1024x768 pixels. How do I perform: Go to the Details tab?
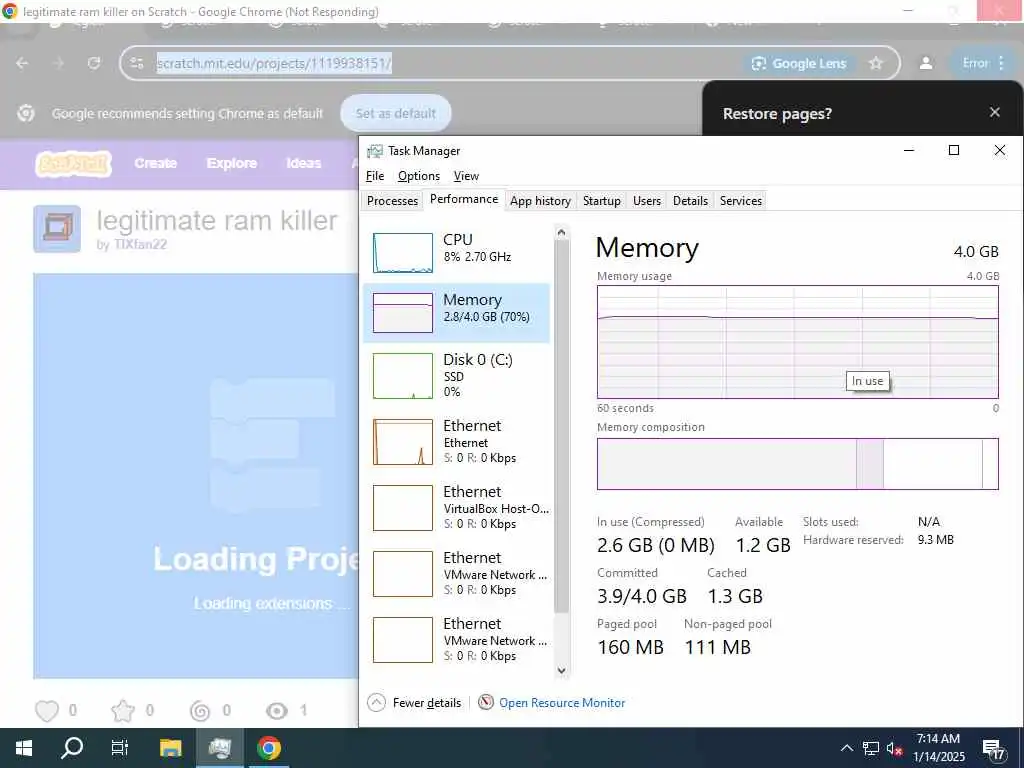[690, 200]
